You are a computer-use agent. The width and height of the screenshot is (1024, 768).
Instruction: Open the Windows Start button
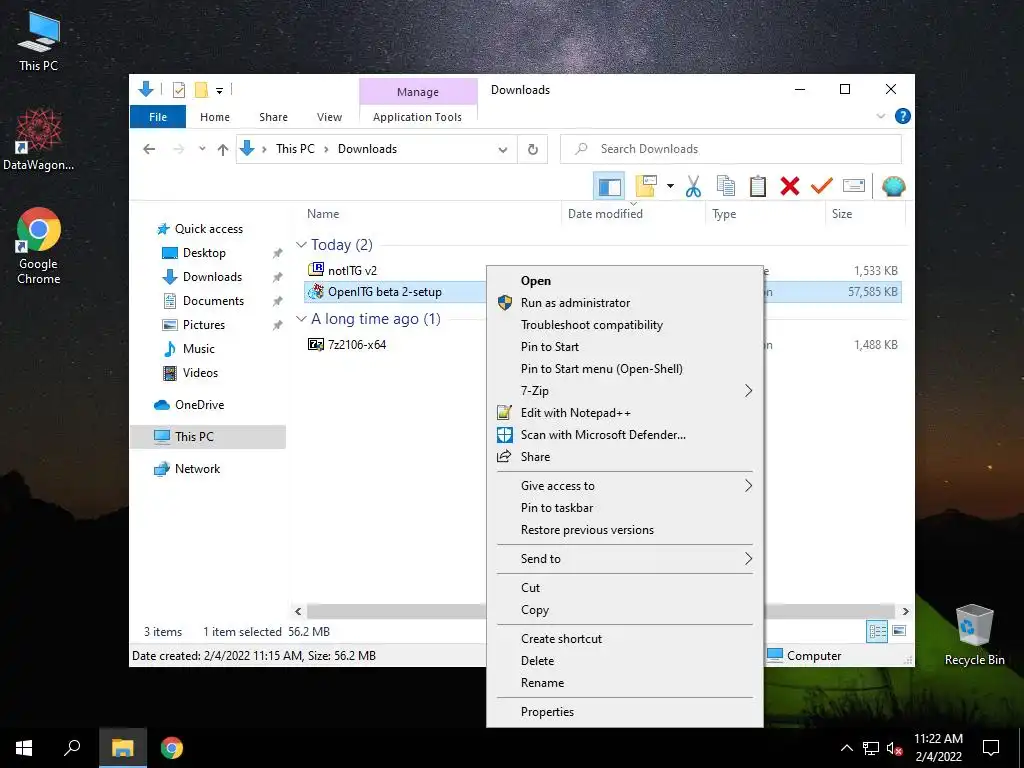[24, 748]
